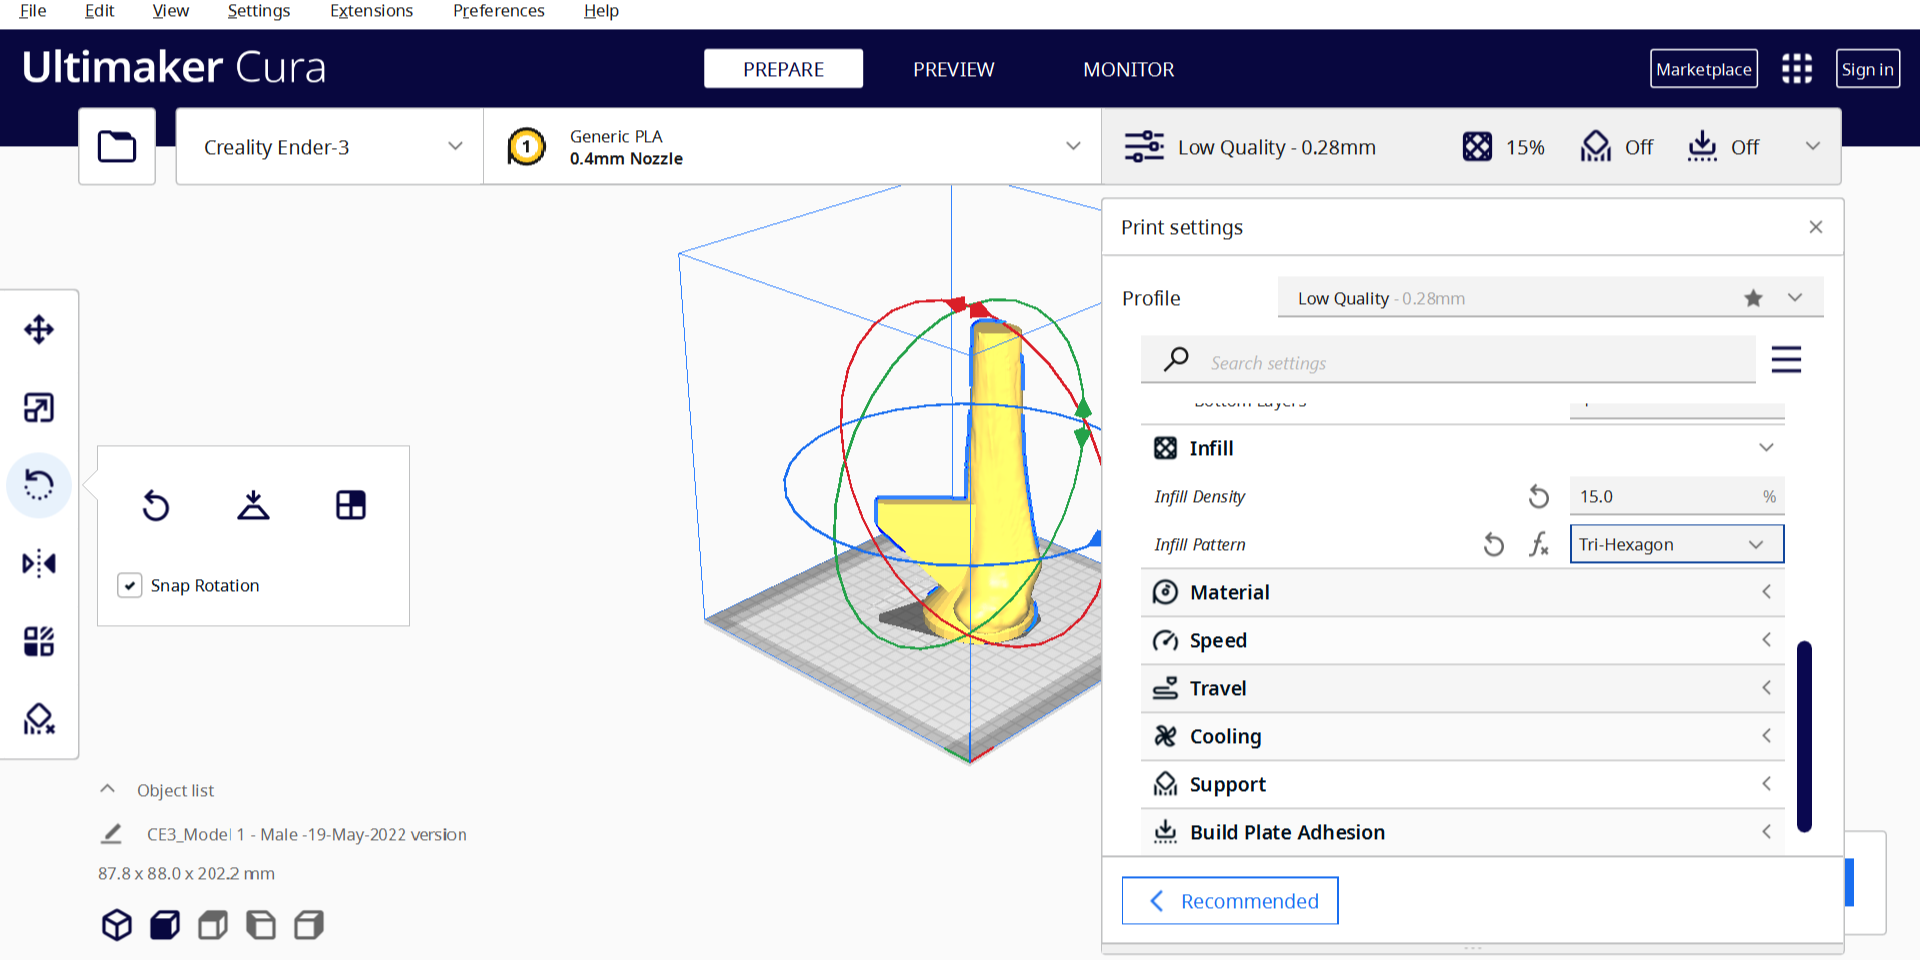
Task: Open file folder icon
Action: point(117,147)
